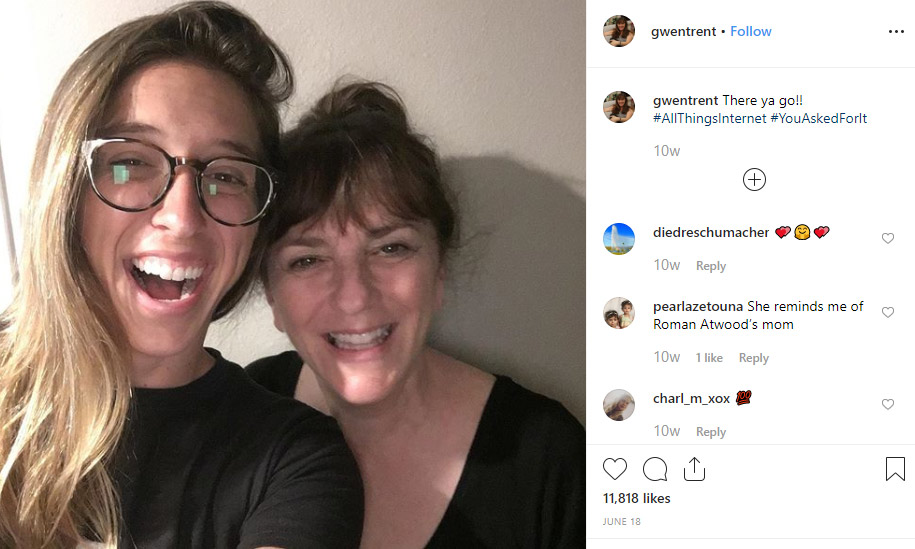Reply to charl_m_xox's comment
The width and height of the screenshot is (915, 549).
point(711,432)
